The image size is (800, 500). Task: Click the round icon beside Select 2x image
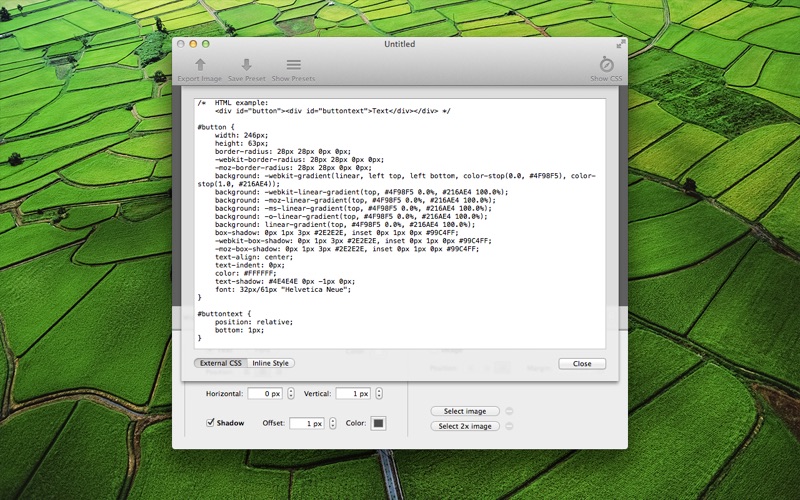508,426
